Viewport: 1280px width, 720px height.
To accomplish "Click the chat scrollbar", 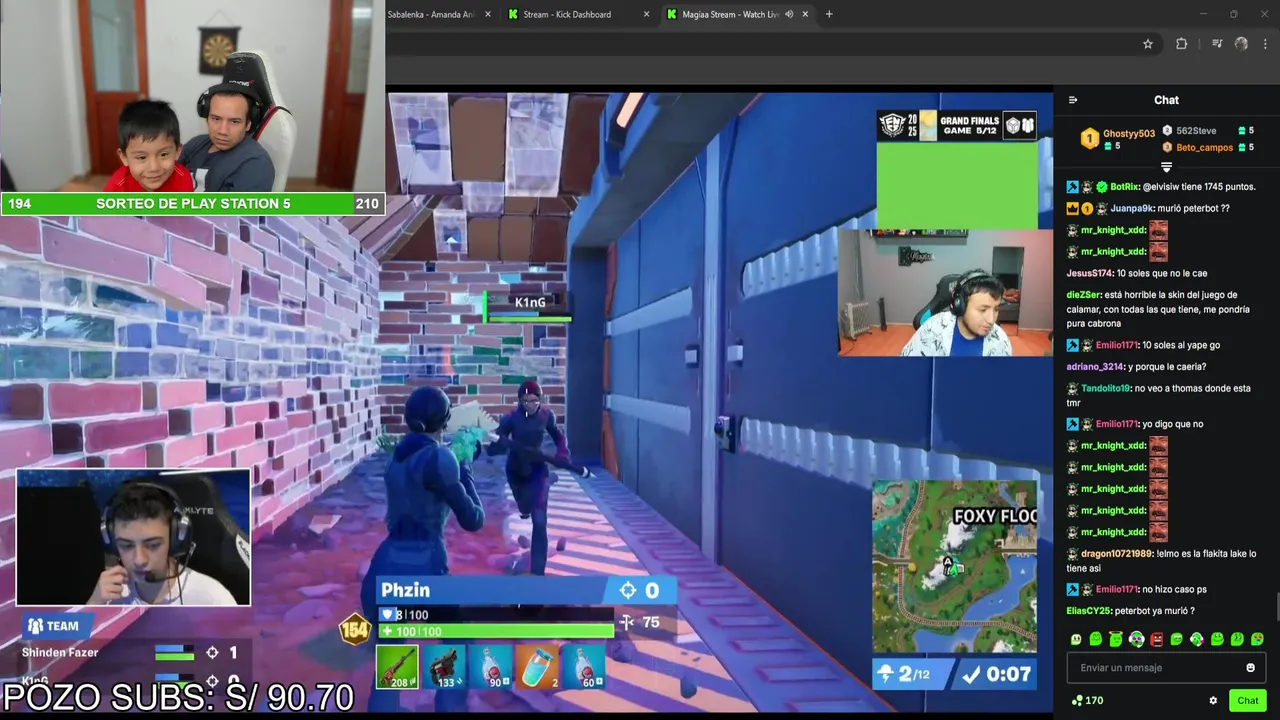I will pyautogui.click(x=1276, y=608).
